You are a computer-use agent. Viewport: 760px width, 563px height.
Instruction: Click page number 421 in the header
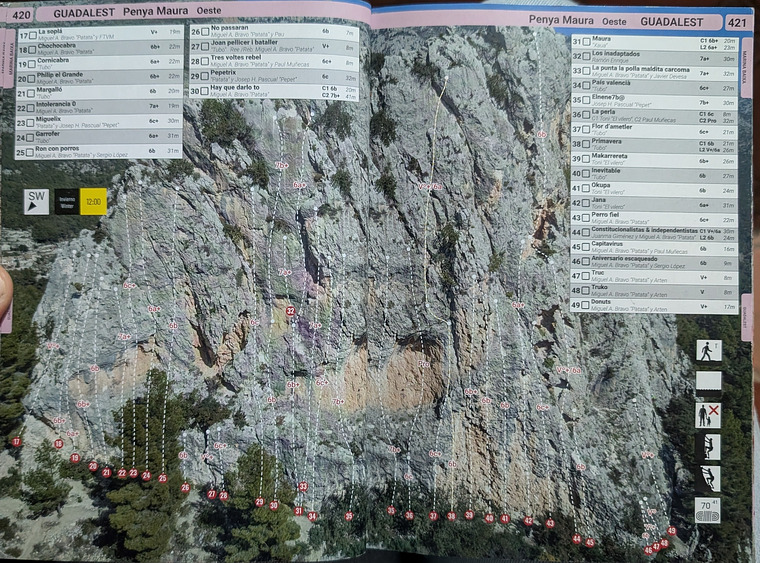tap(737, 21)
